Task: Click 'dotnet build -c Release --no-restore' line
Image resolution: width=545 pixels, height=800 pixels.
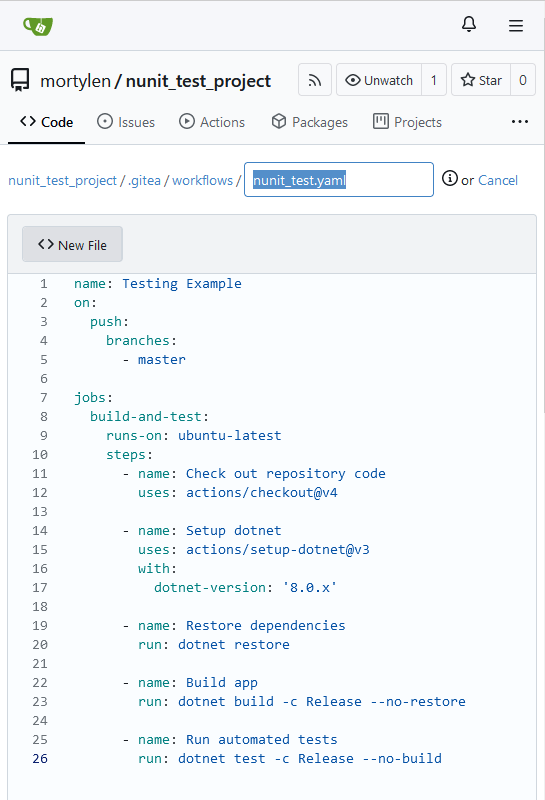Action: click(321, 702)
